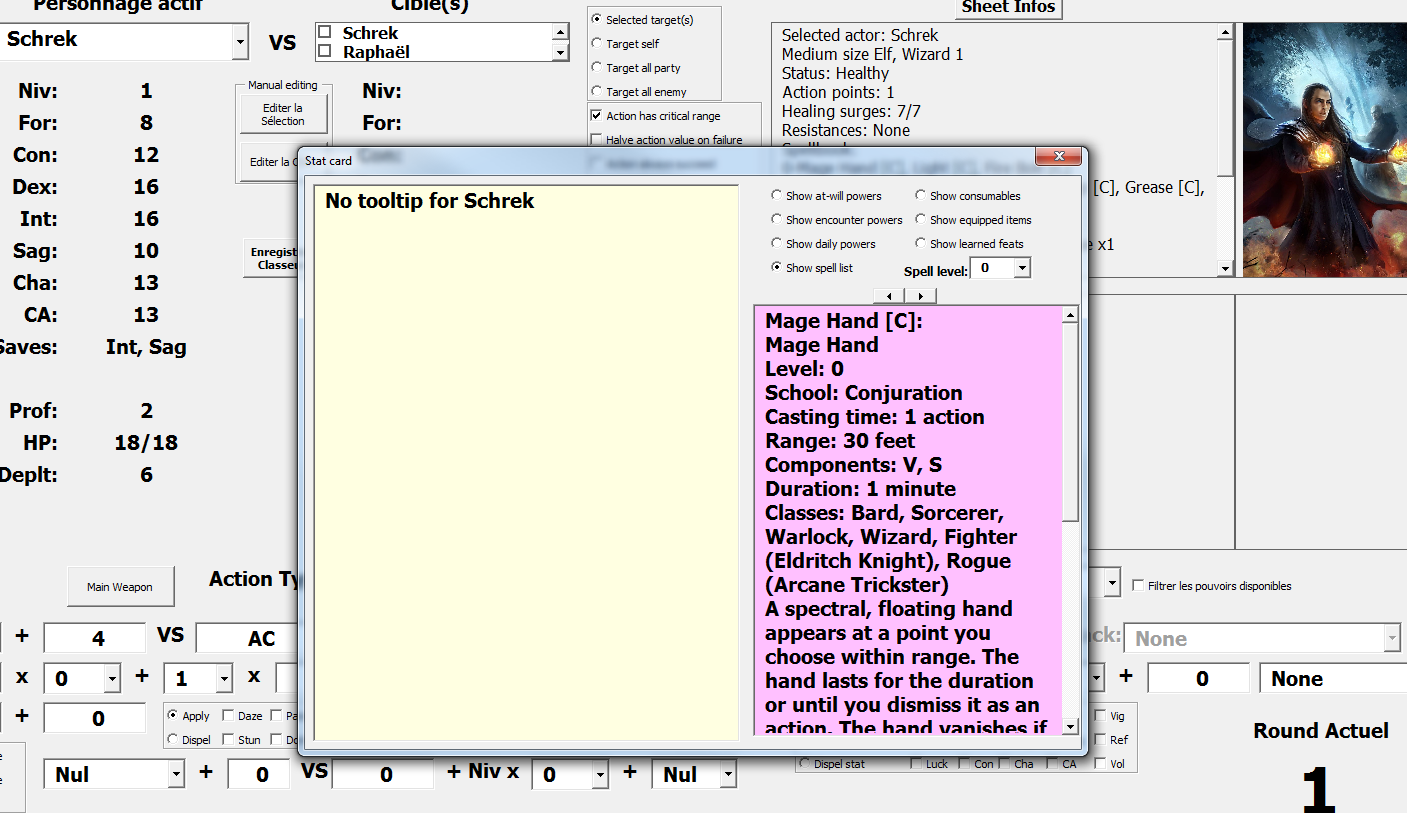
Task: Click the next spell right arrow
Action: 920,296
